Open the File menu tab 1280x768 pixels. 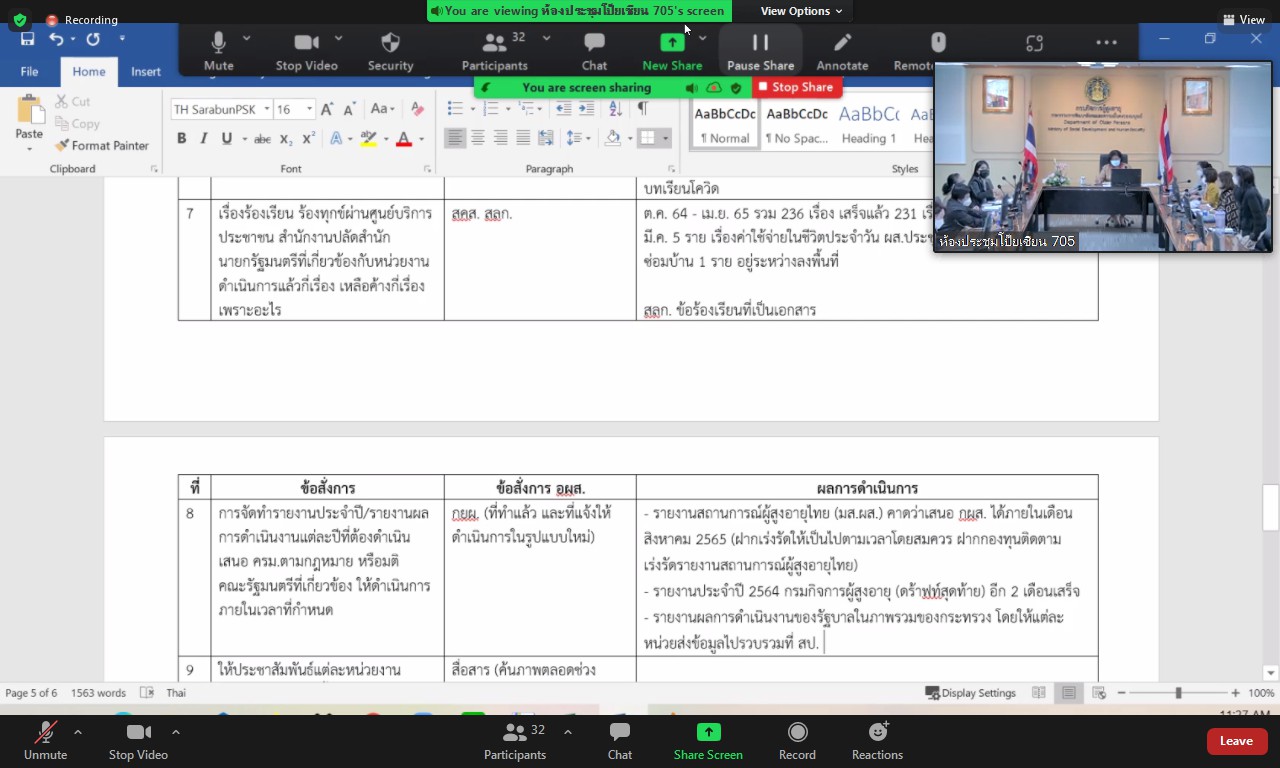tap(30, 72)
